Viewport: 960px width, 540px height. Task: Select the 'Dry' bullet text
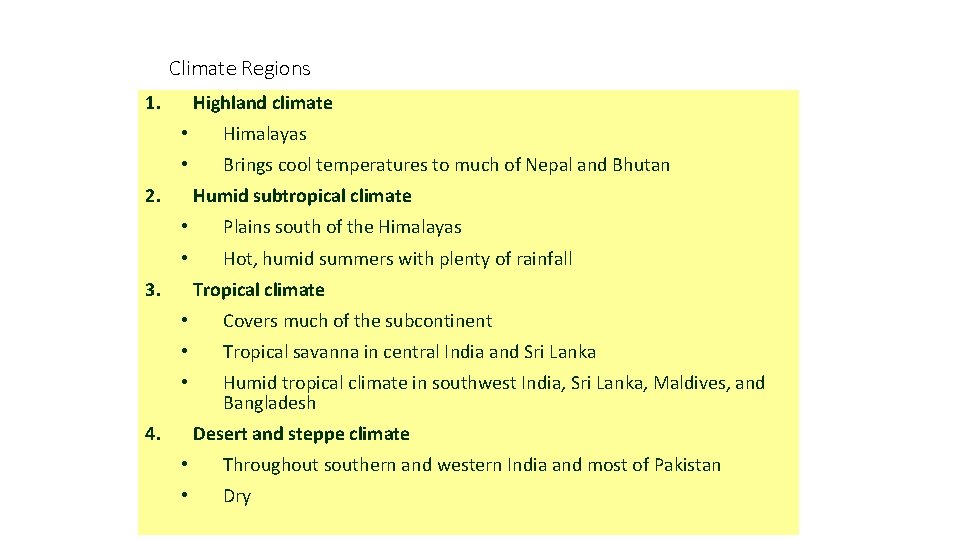pyautogui.click(x=237, y=497)
